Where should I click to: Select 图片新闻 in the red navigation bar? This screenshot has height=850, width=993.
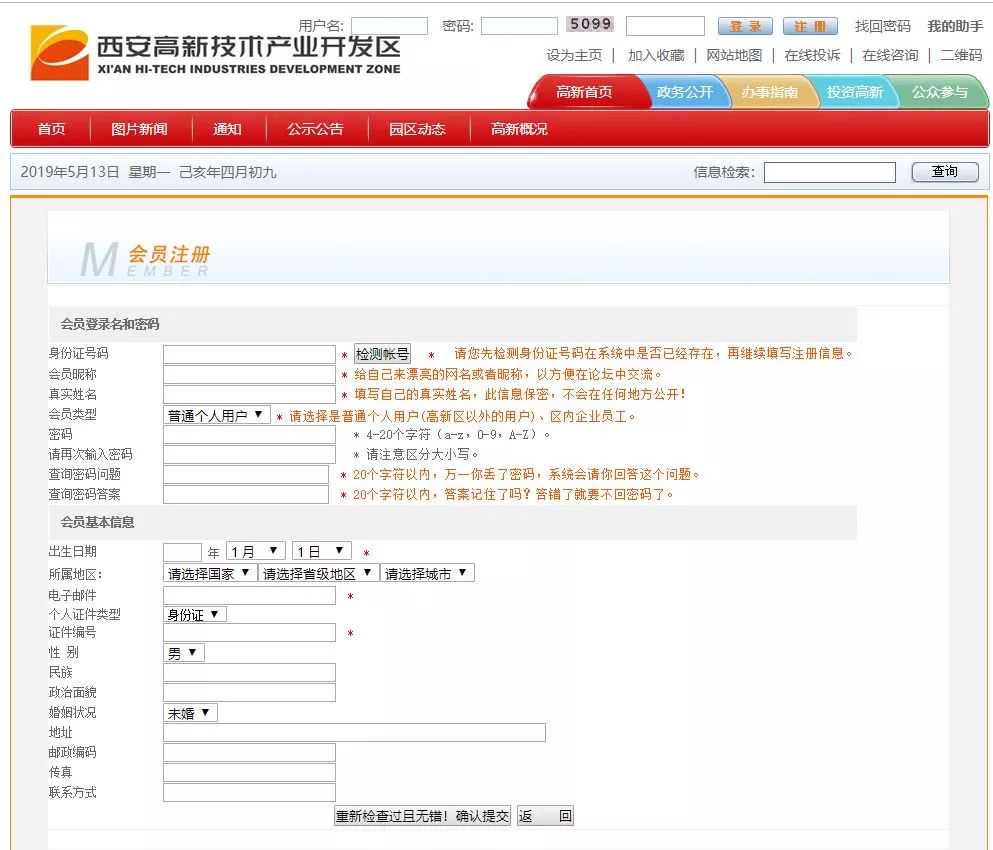tap(139, 129)
